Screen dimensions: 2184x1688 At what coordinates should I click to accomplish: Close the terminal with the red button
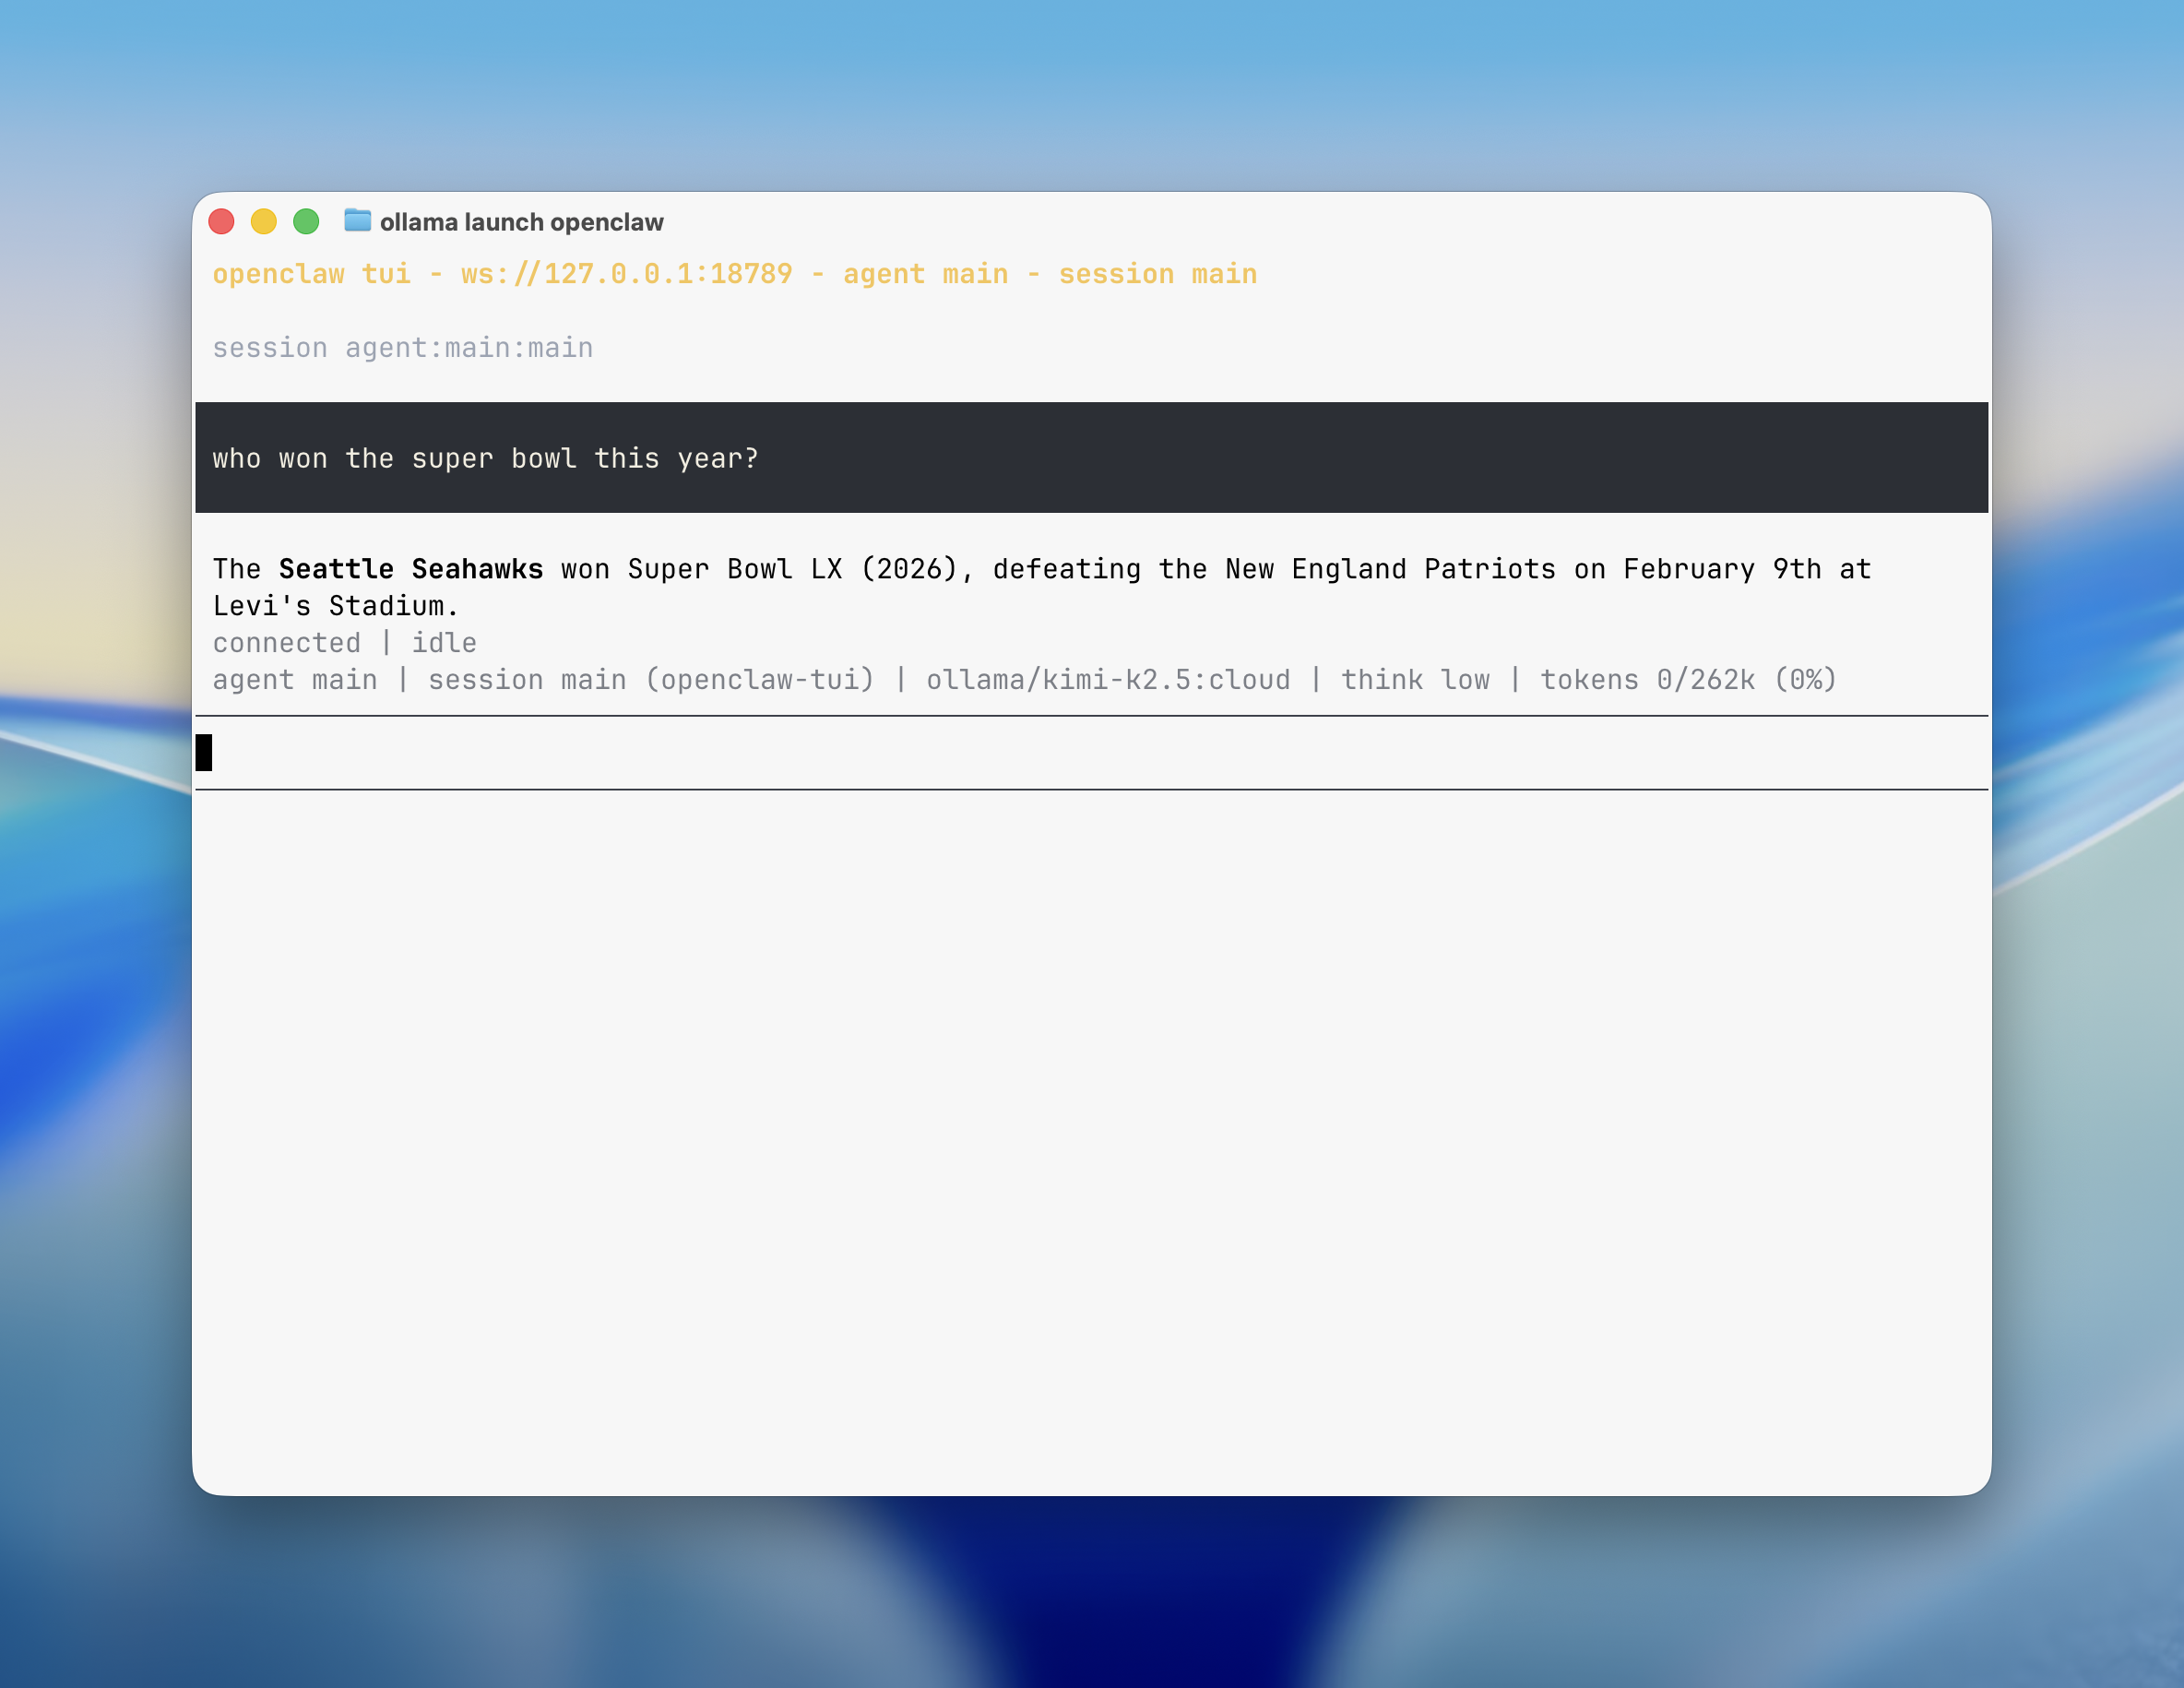click(221, 221)
